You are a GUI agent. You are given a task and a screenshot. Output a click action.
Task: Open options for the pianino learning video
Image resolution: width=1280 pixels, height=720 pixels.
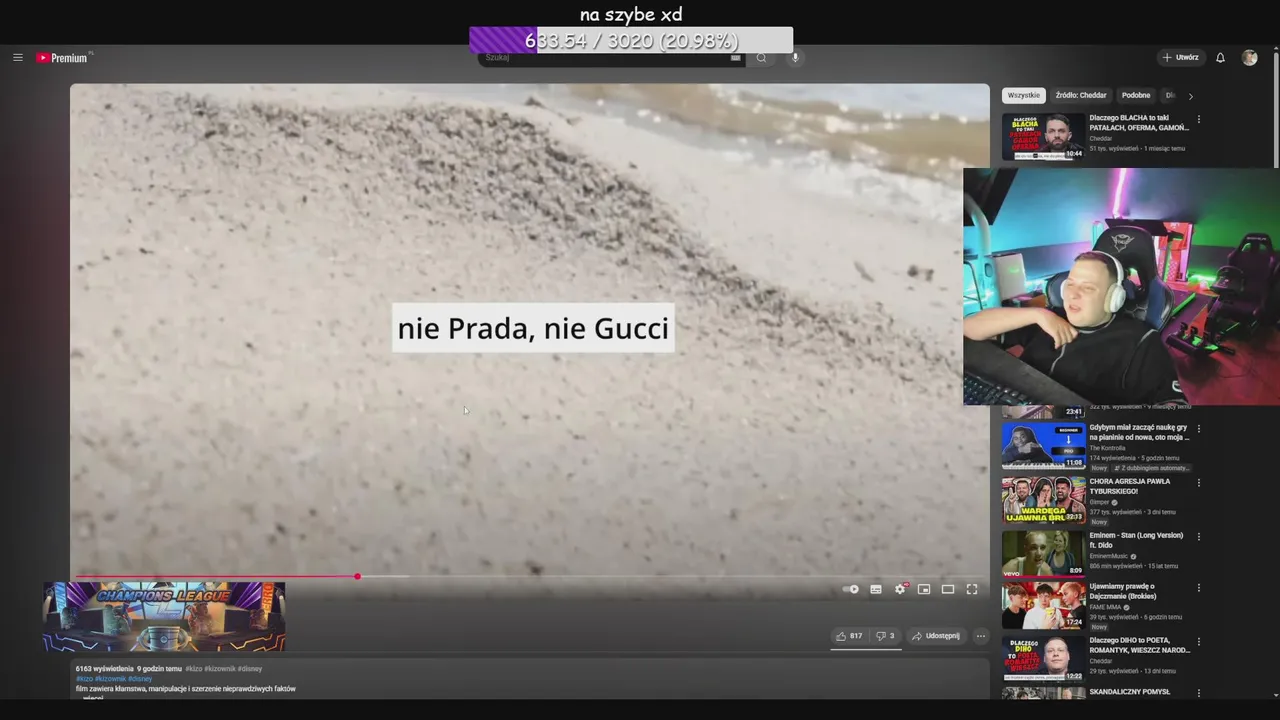point(1199,428)
